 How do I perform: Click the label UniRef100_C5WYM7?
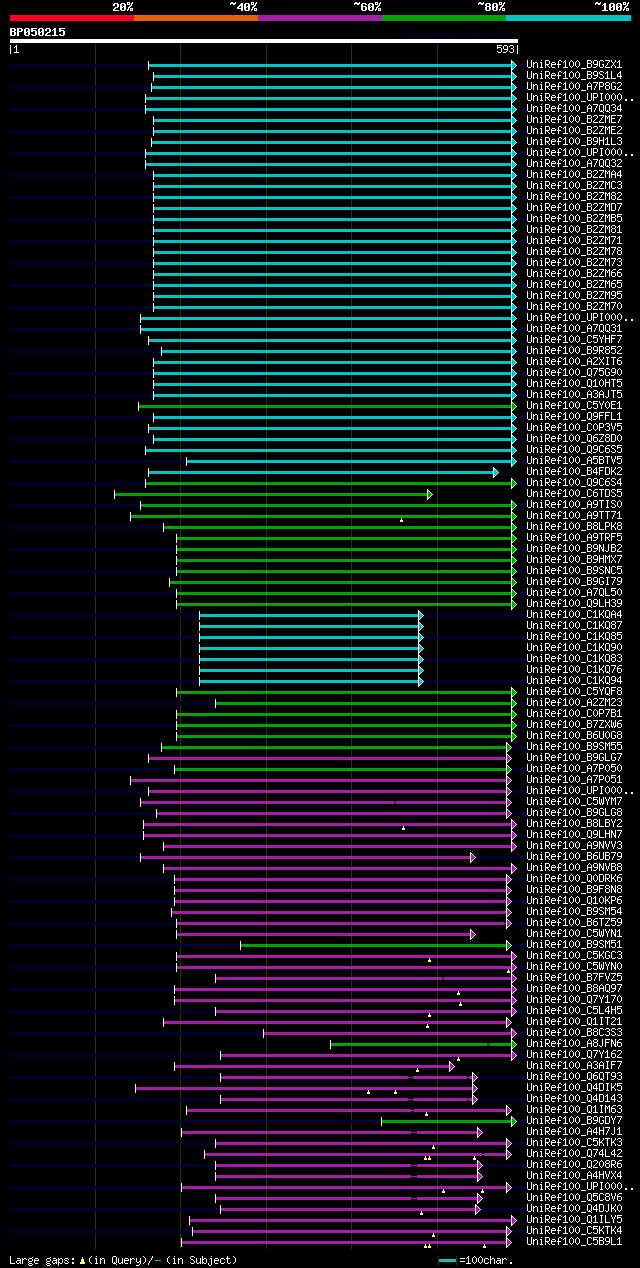575,802
